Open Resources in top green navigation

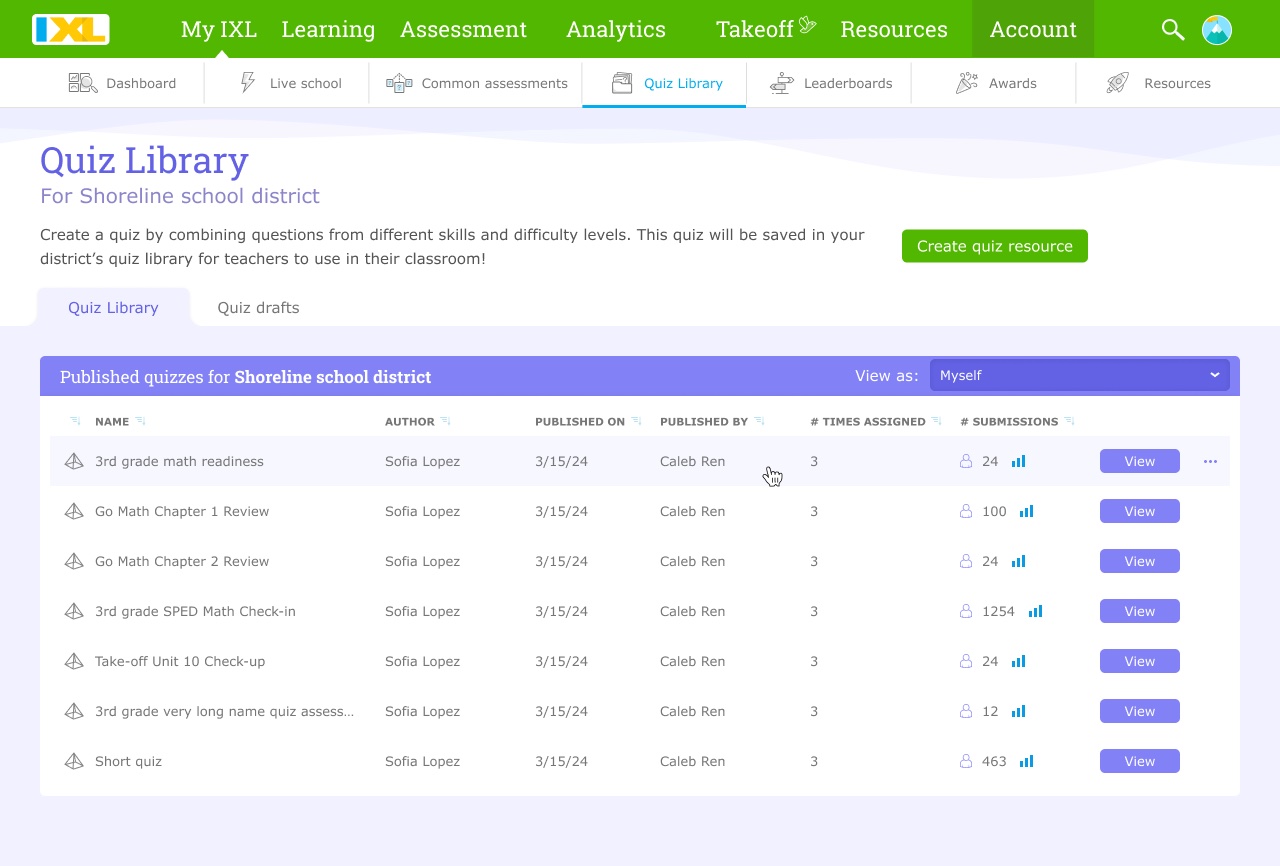(x=894, y=30)
